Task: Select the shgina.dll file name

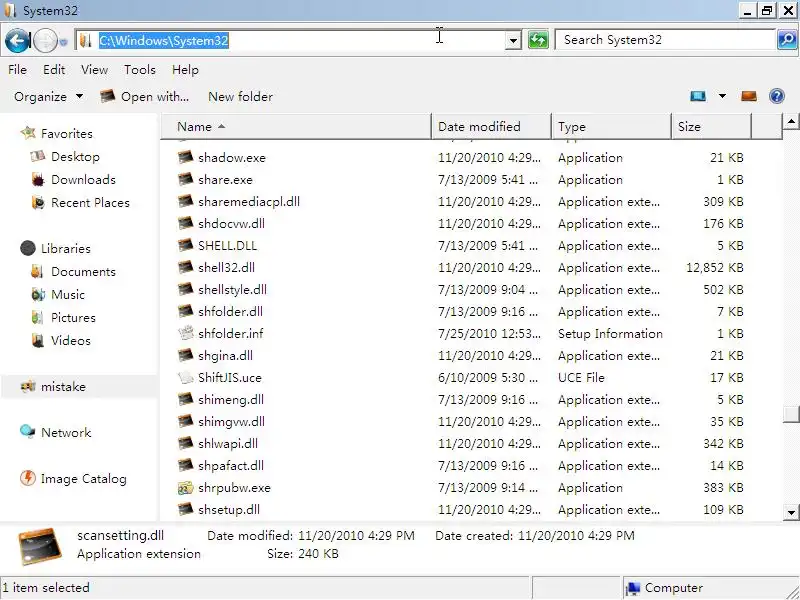Action: tap(226, 356)
